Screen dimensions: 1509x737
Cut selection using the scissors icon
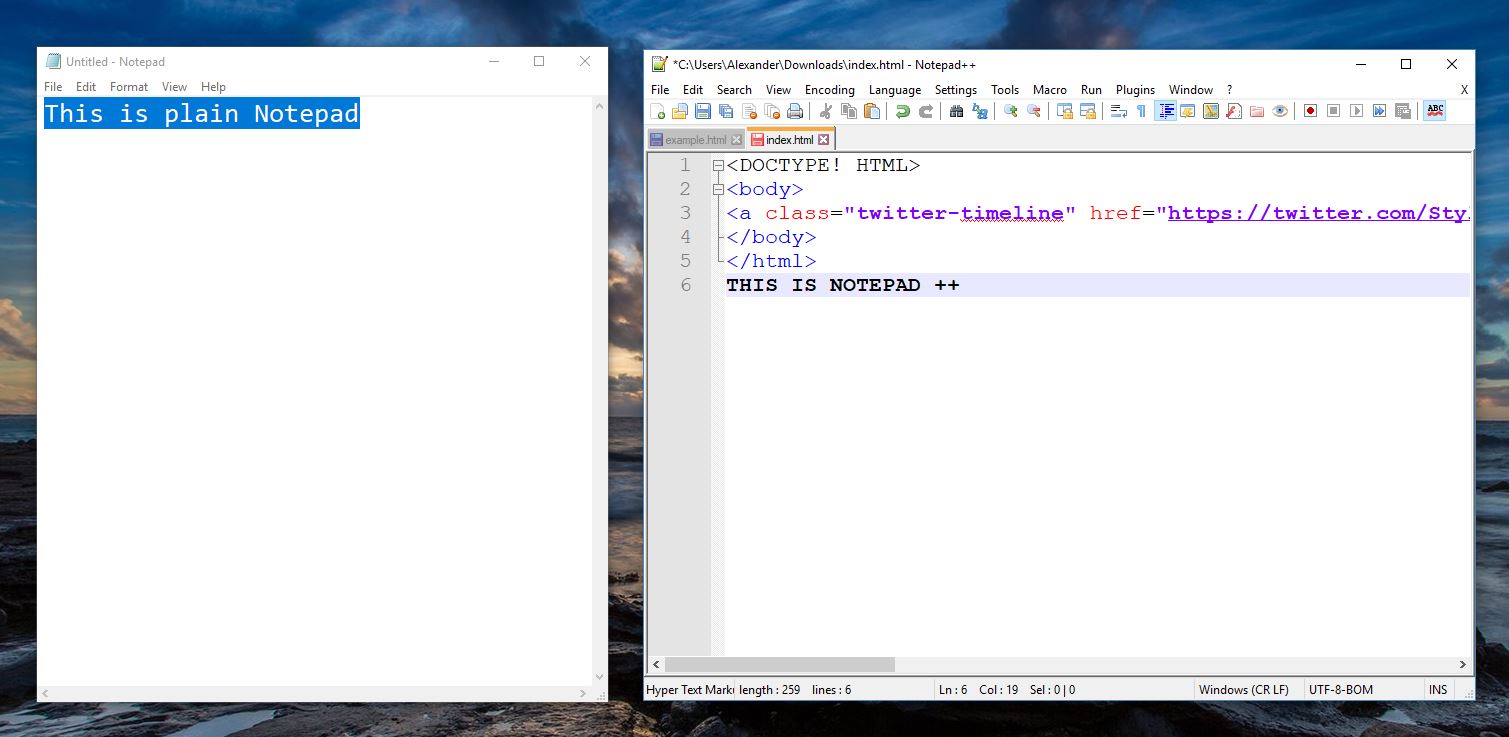(x=826, y=111)
